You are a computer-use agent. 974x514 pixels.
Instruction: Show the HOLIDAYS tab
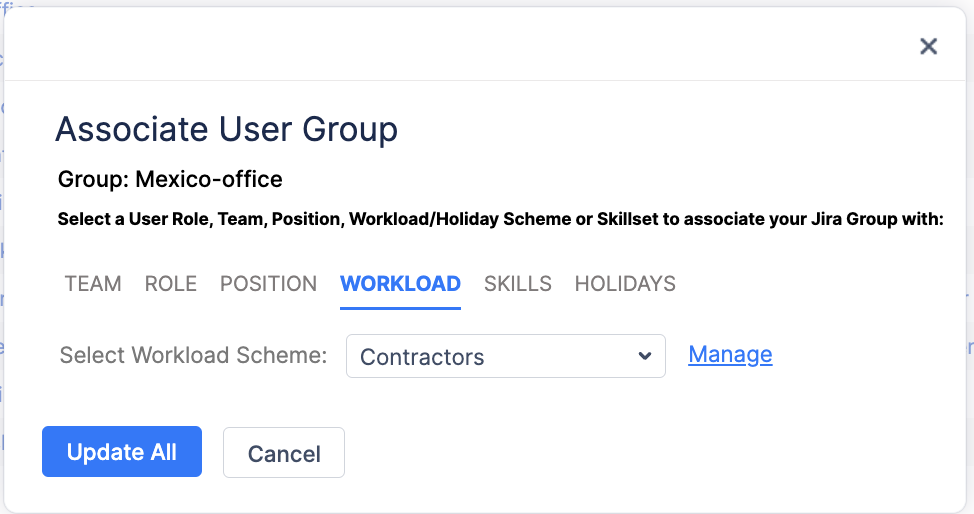coord(625,284)
